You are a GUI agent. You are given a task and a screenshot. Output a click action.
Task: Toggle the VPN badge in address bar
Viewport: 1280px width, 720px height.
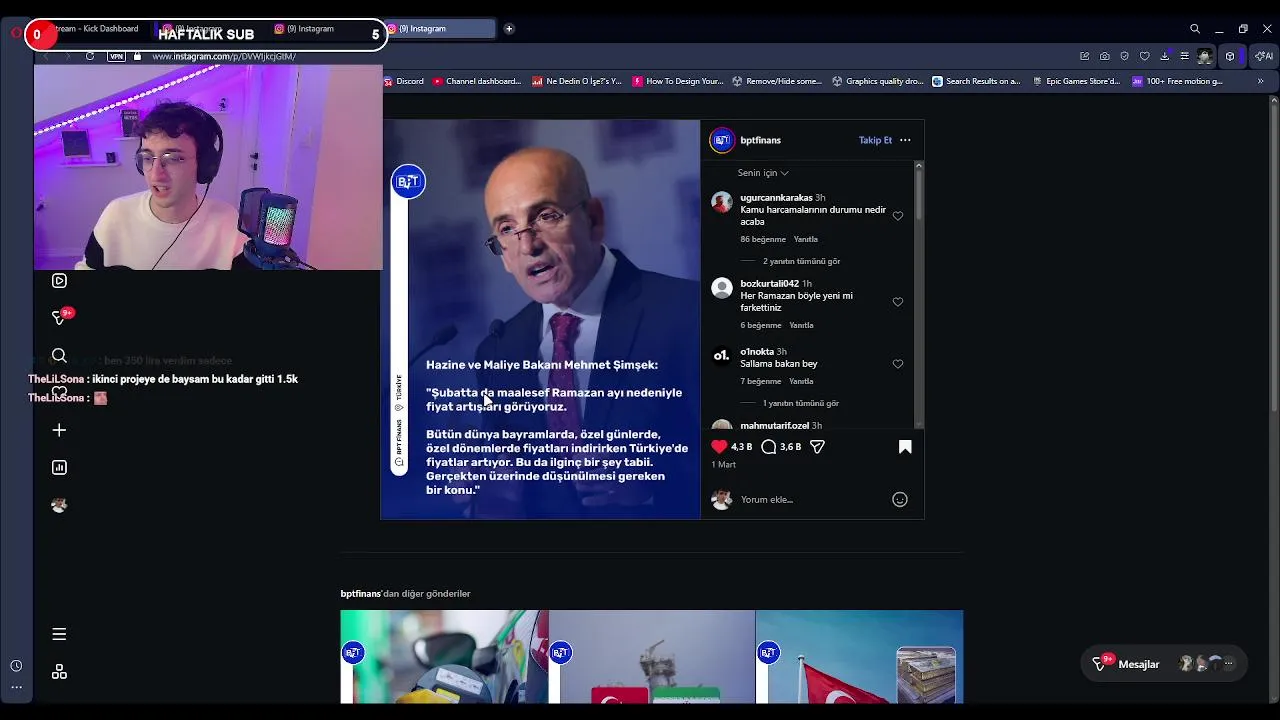(117, 56)
